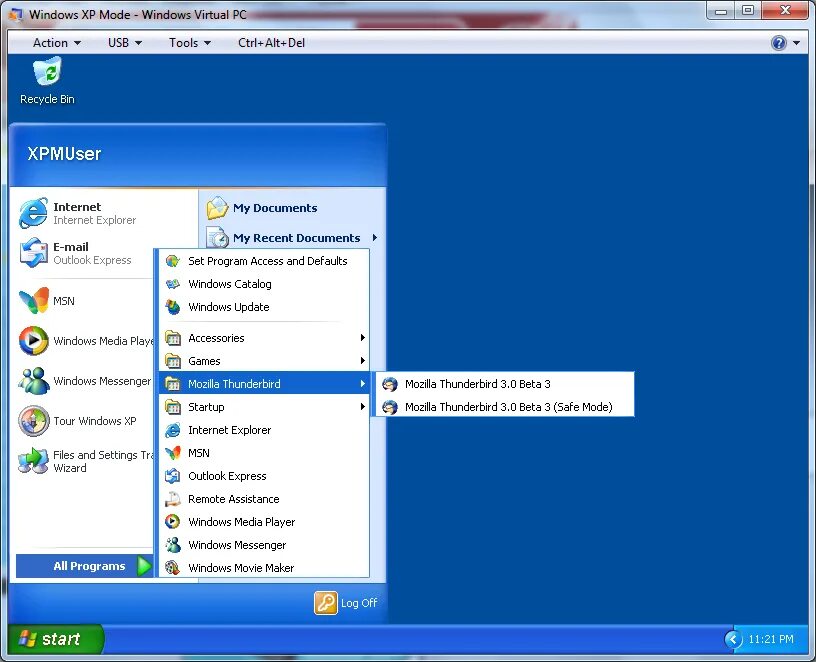Launch Mozilla Thunderbird 3.0 Beta 3
This screenshot has width=816, height=662.
[x=504, y=384]
